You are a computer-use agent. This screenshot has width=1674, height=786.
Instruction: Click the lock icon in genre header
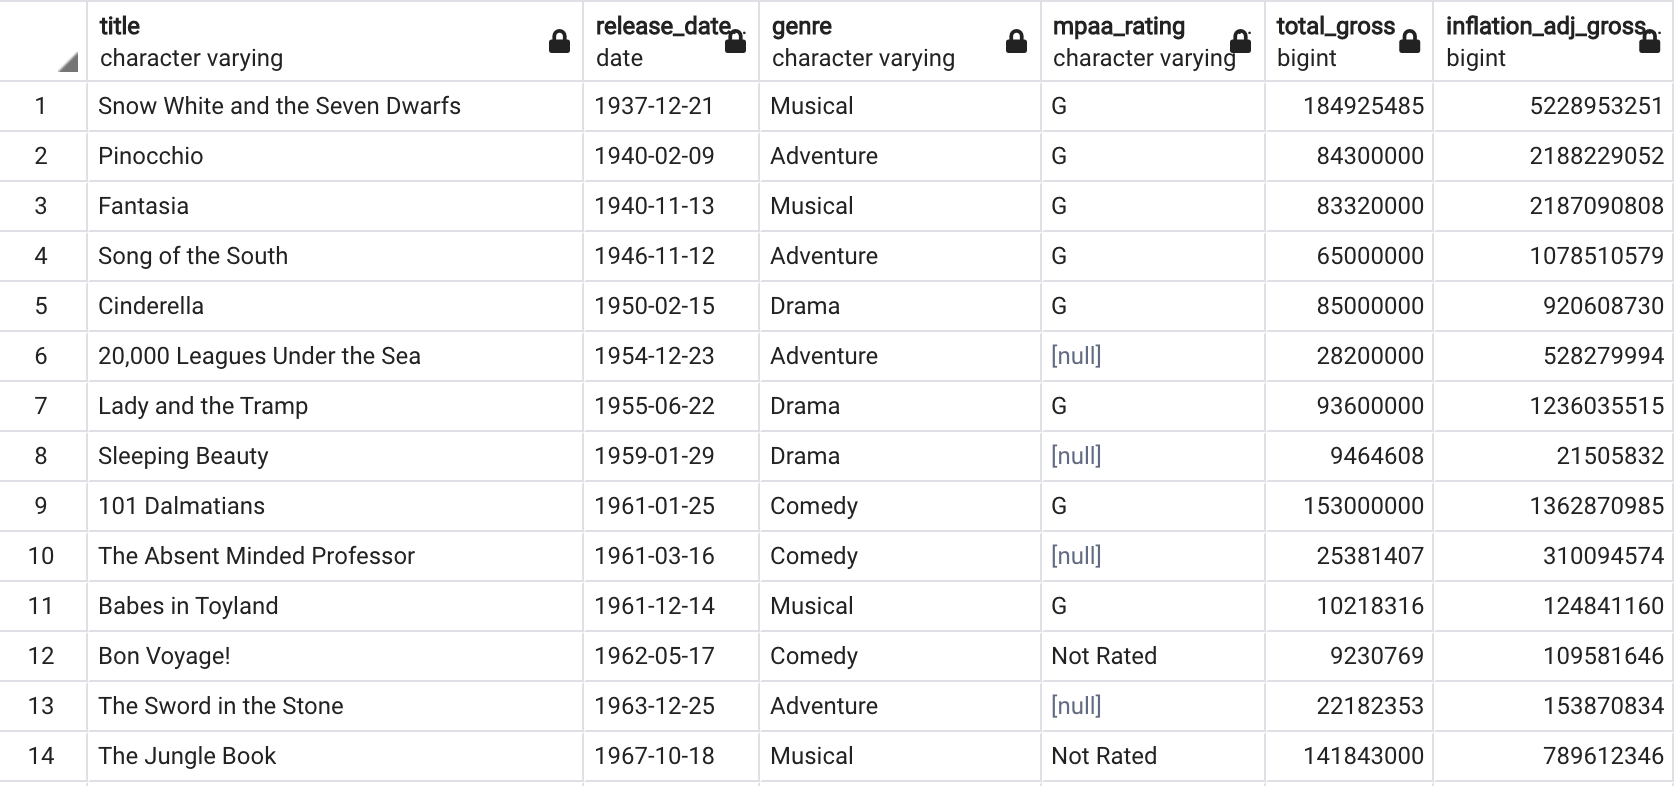[1016, 42]
